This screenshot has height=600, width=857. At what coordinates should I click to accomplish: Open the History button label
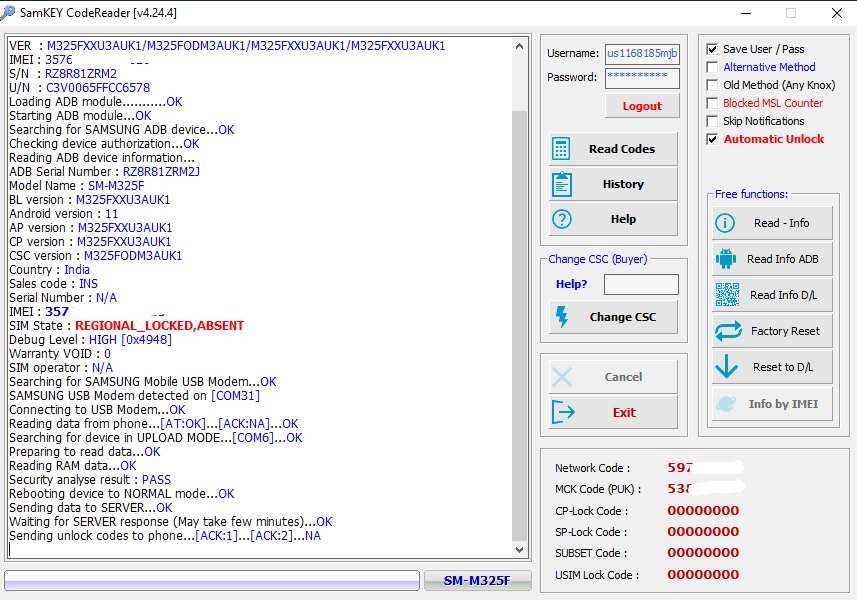click(x=623, y=184)
